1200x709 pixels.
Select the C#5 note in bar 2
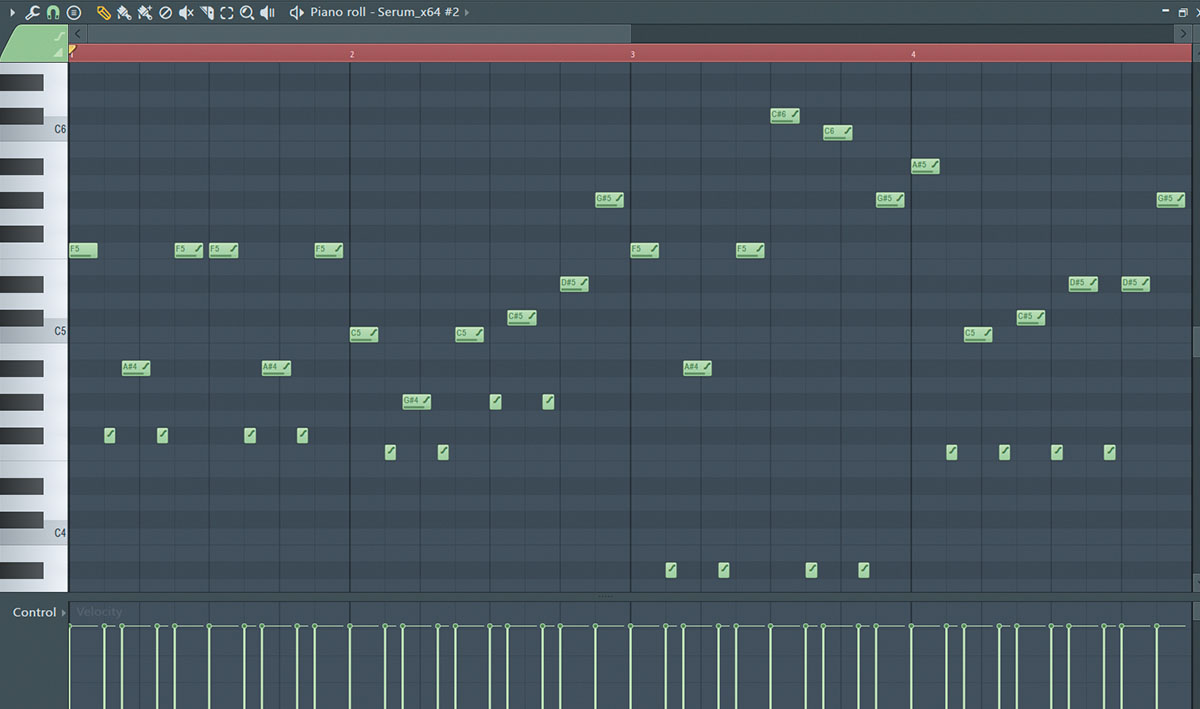tap(522, 317)
